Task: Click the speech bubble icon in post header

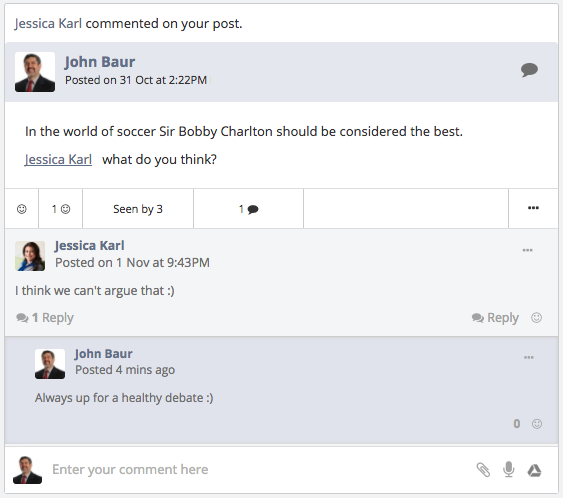Action: pos(529,70)
